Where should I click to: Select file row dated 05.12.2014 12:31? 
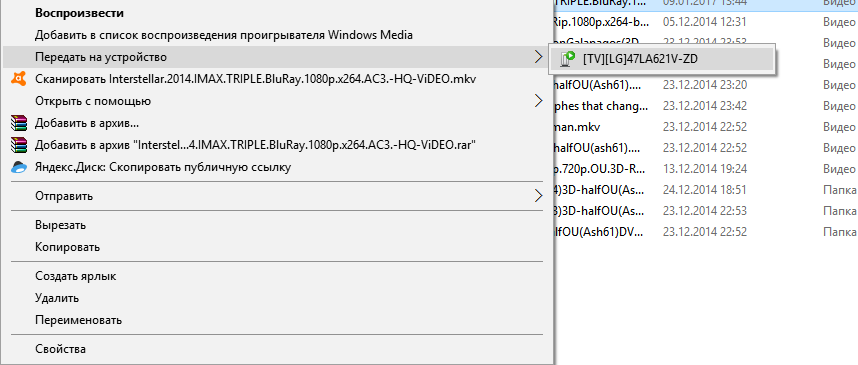tap(706, 22)
